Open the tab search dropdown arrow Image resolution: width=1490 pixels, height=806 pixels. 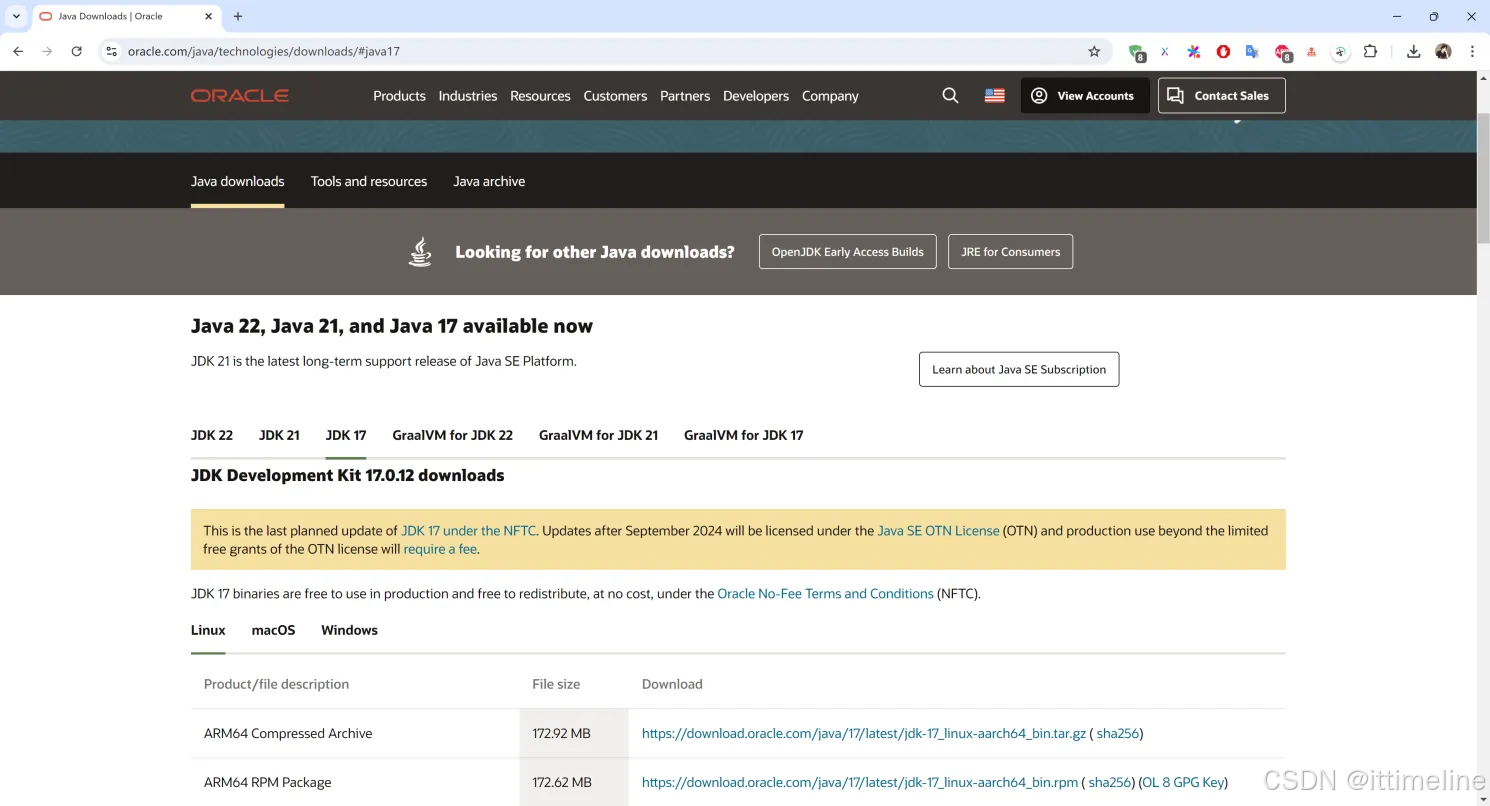pos(16,16)
